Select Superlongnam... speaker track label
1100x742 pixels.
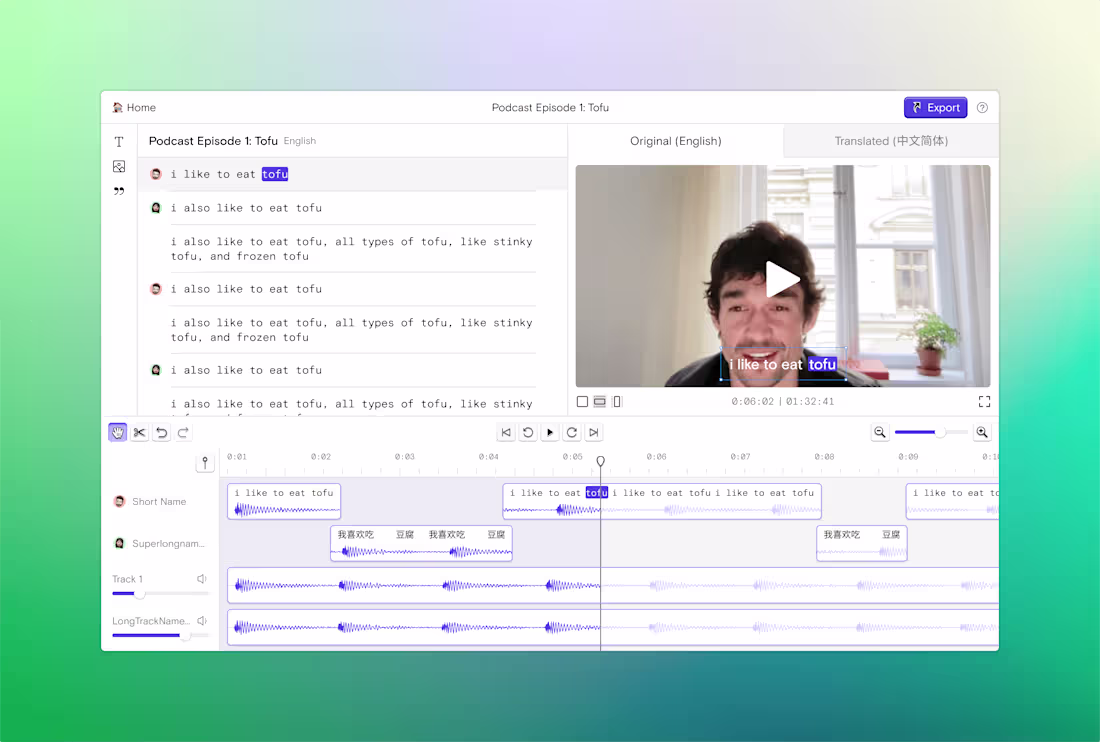[168, 544]
